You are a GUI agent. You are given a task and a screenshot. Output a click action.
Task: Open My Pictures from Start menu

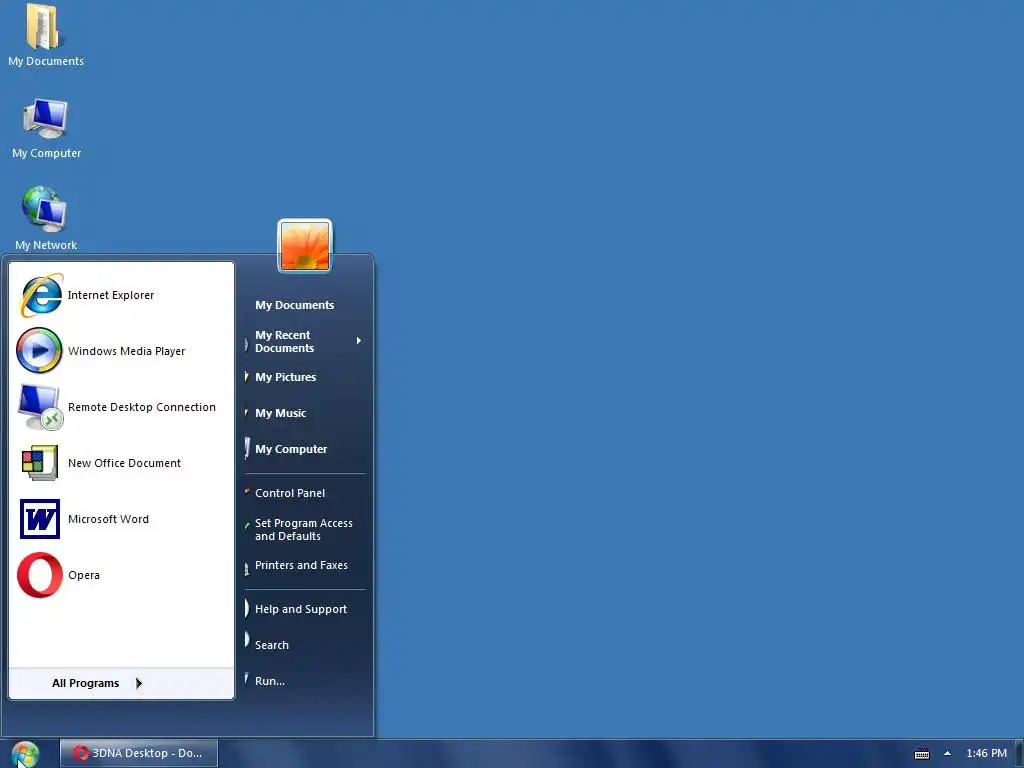285,377
